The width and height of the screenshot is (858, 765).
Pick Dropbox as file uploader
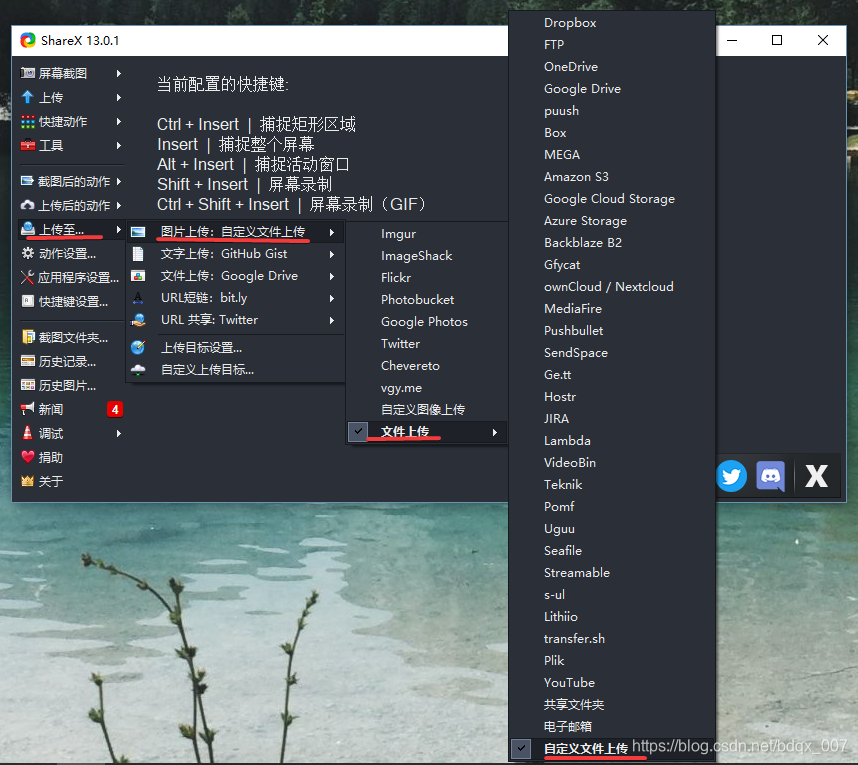(x=570, y=22)
